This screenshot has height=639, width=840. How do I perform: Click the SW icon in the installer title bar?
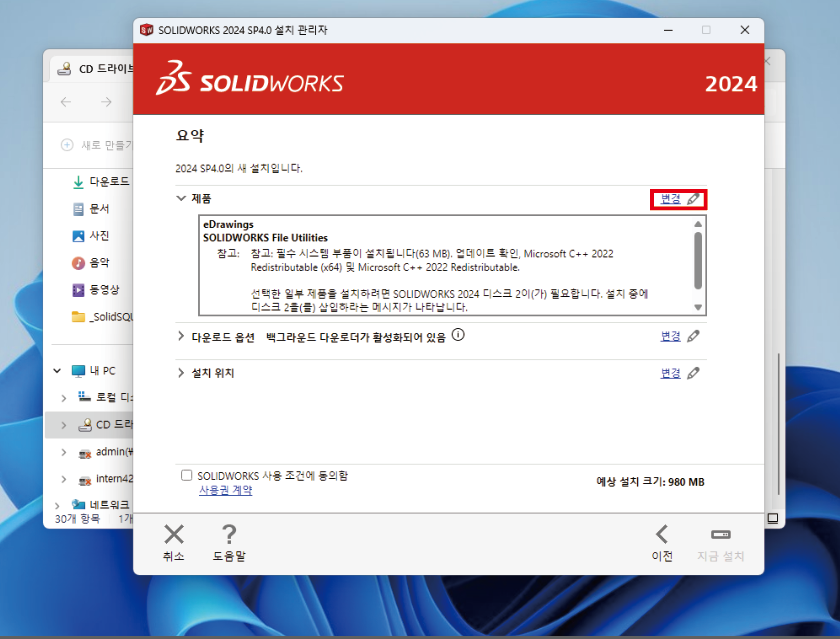(146, 30)
